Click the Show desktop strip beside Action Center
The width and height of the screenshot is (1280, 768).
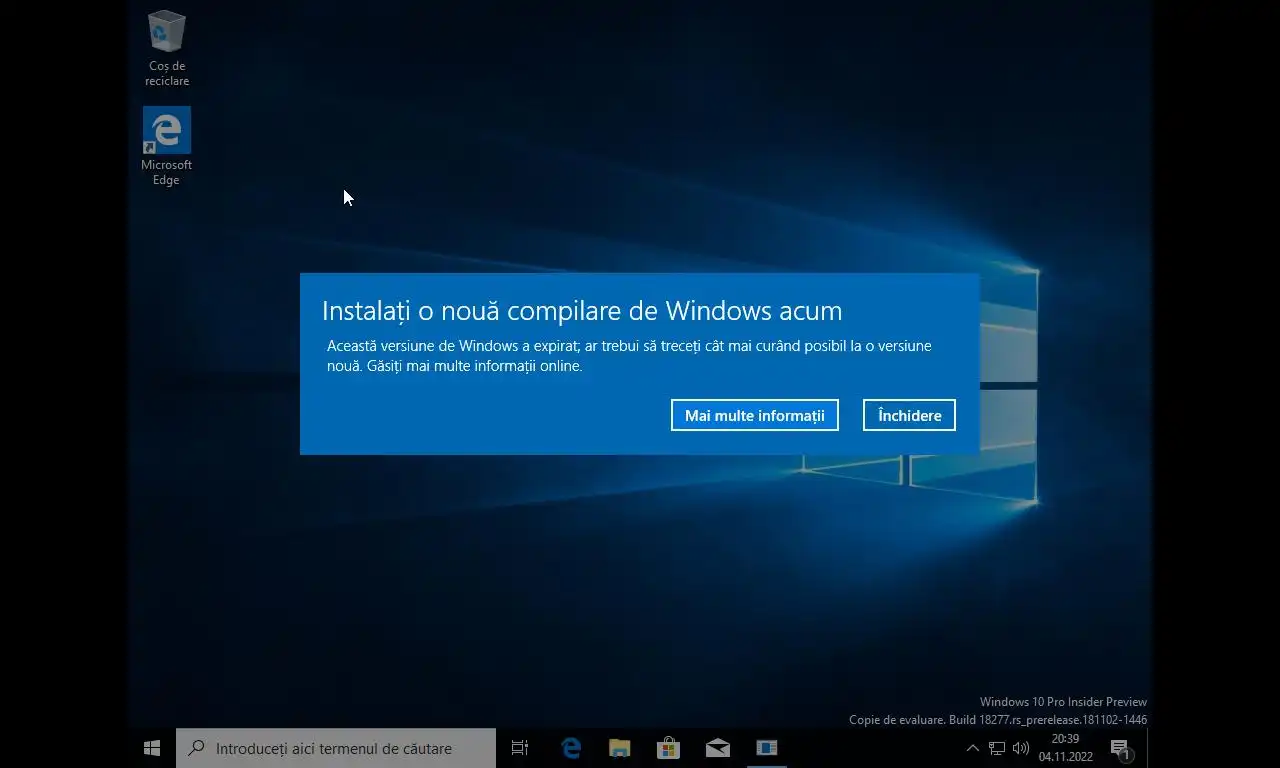(1148, 748)
